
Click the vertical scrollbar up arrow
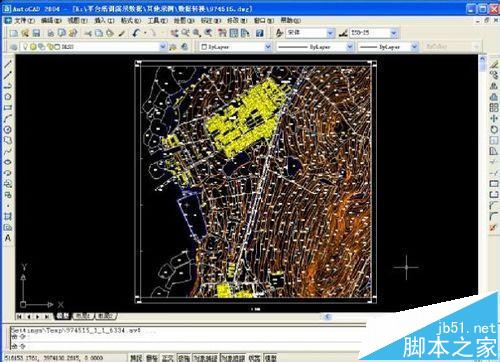[482, 59]
